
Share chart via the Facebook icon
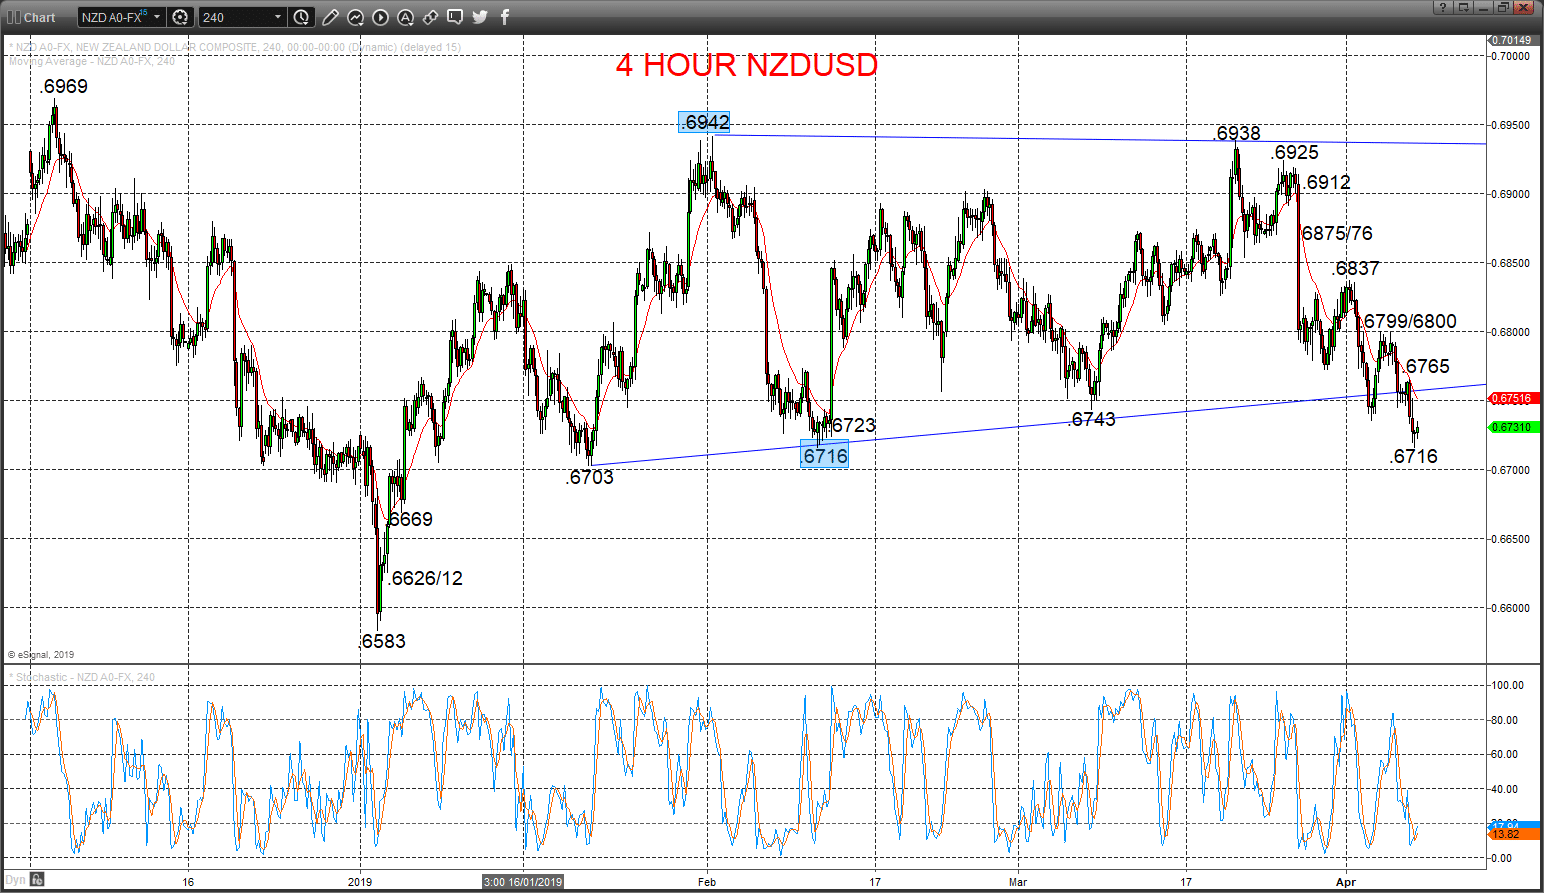coord(505,17)
